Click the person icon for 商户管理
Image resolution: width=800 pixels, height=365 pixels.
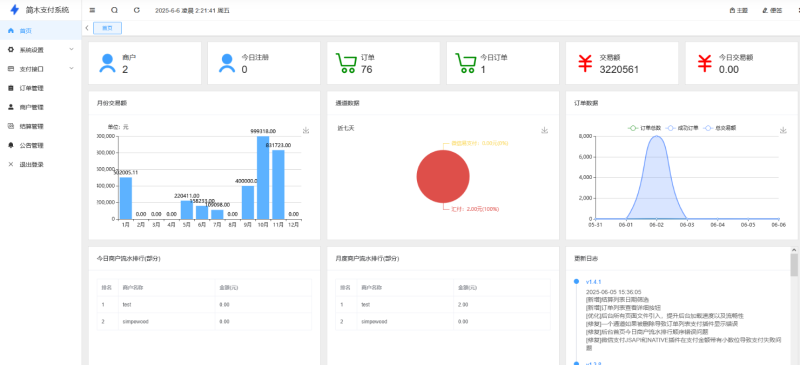[11, 107]
